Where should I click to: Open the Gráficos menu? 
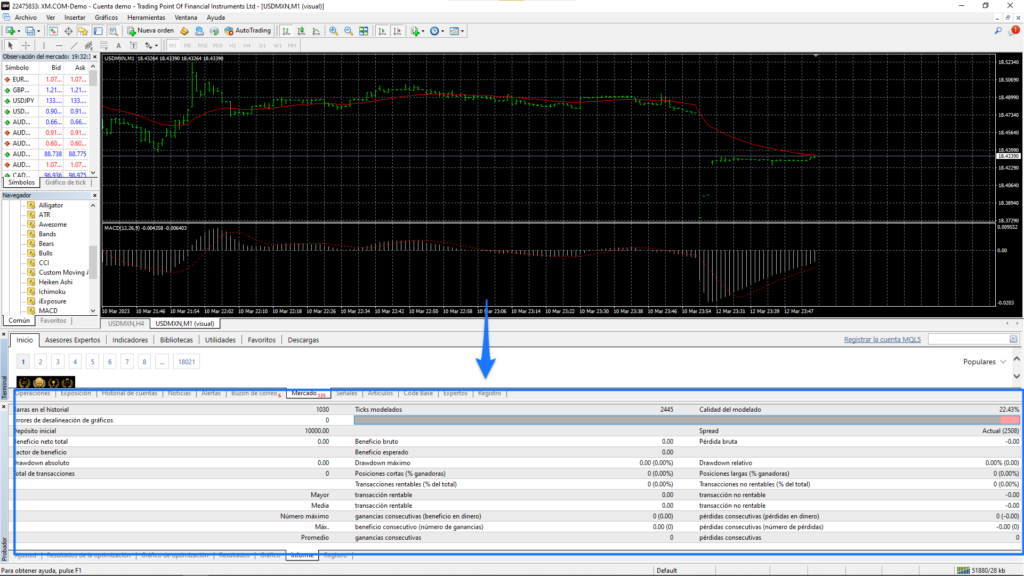coord(106,18)
